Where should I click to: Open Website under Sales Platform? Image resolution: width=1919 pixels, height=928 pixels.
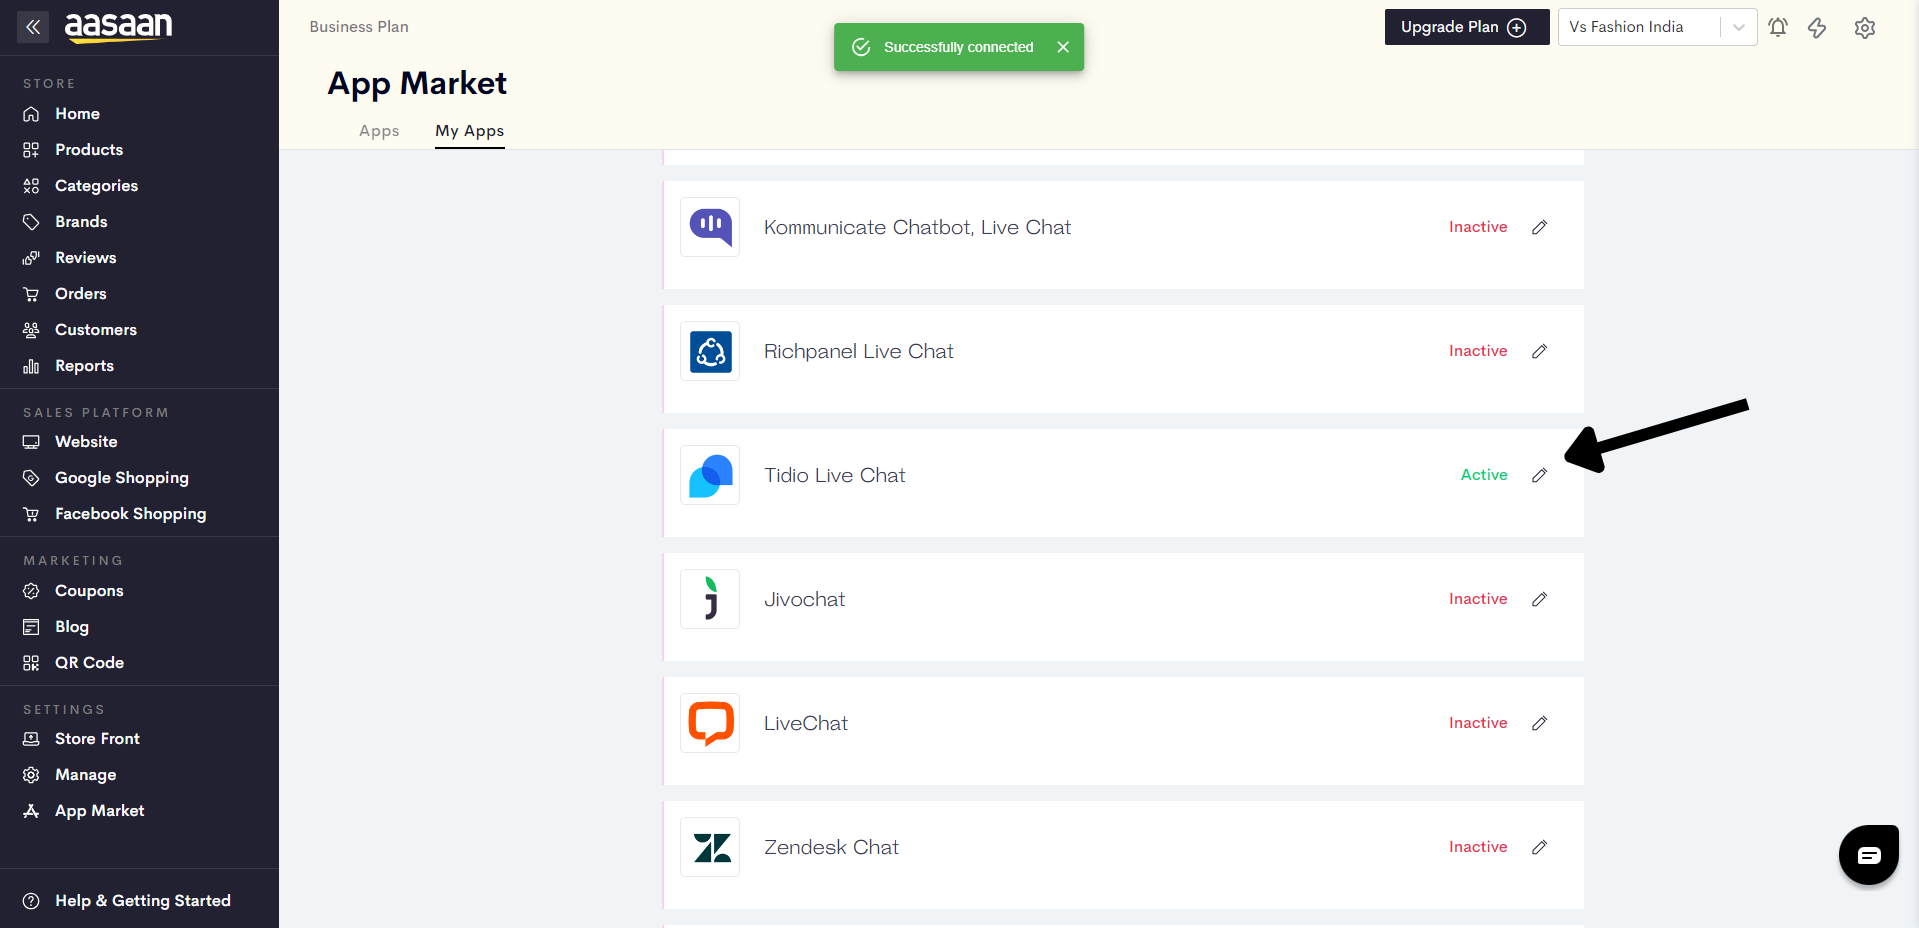coord(86,442)
